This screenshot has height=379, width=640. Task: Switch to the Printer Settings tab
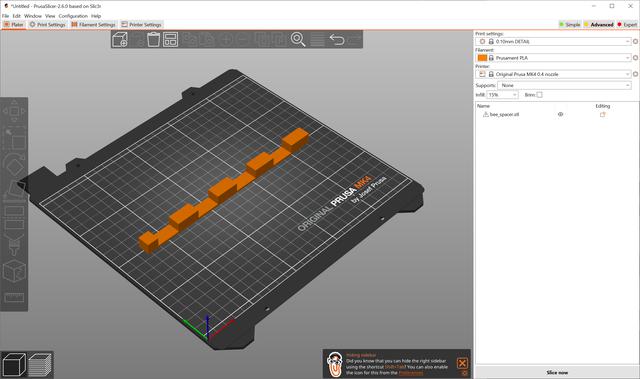click(x=141, y=24)
